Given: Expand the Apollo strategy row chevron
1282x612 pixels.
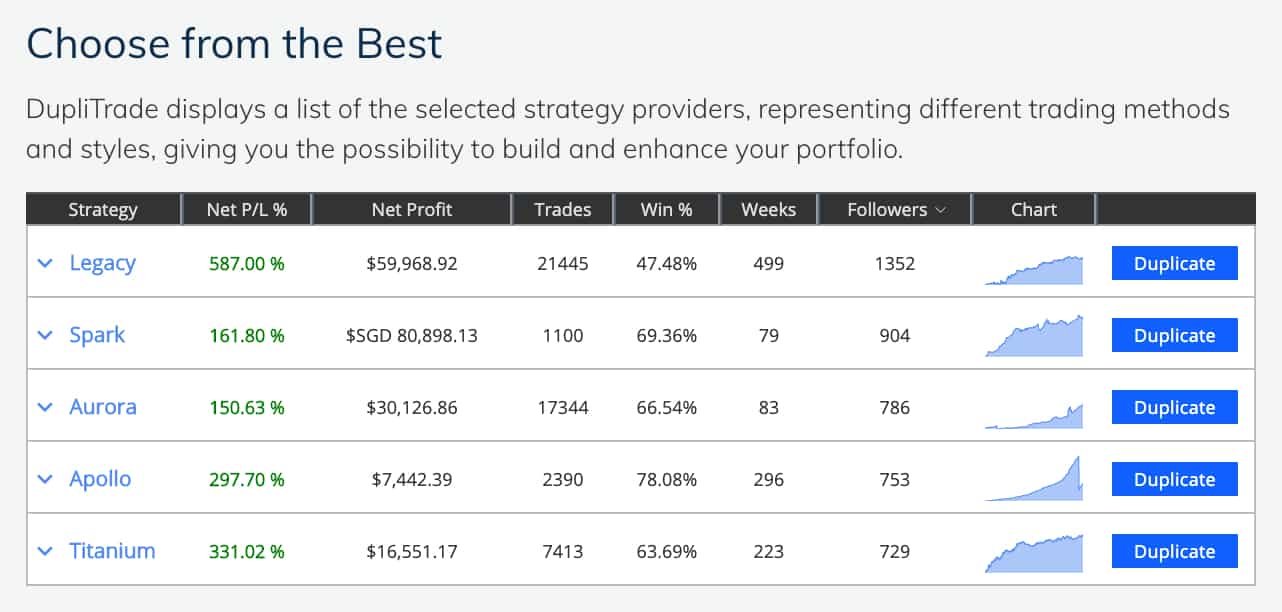Looking at the screenshot, I should [x=45, y=479].
